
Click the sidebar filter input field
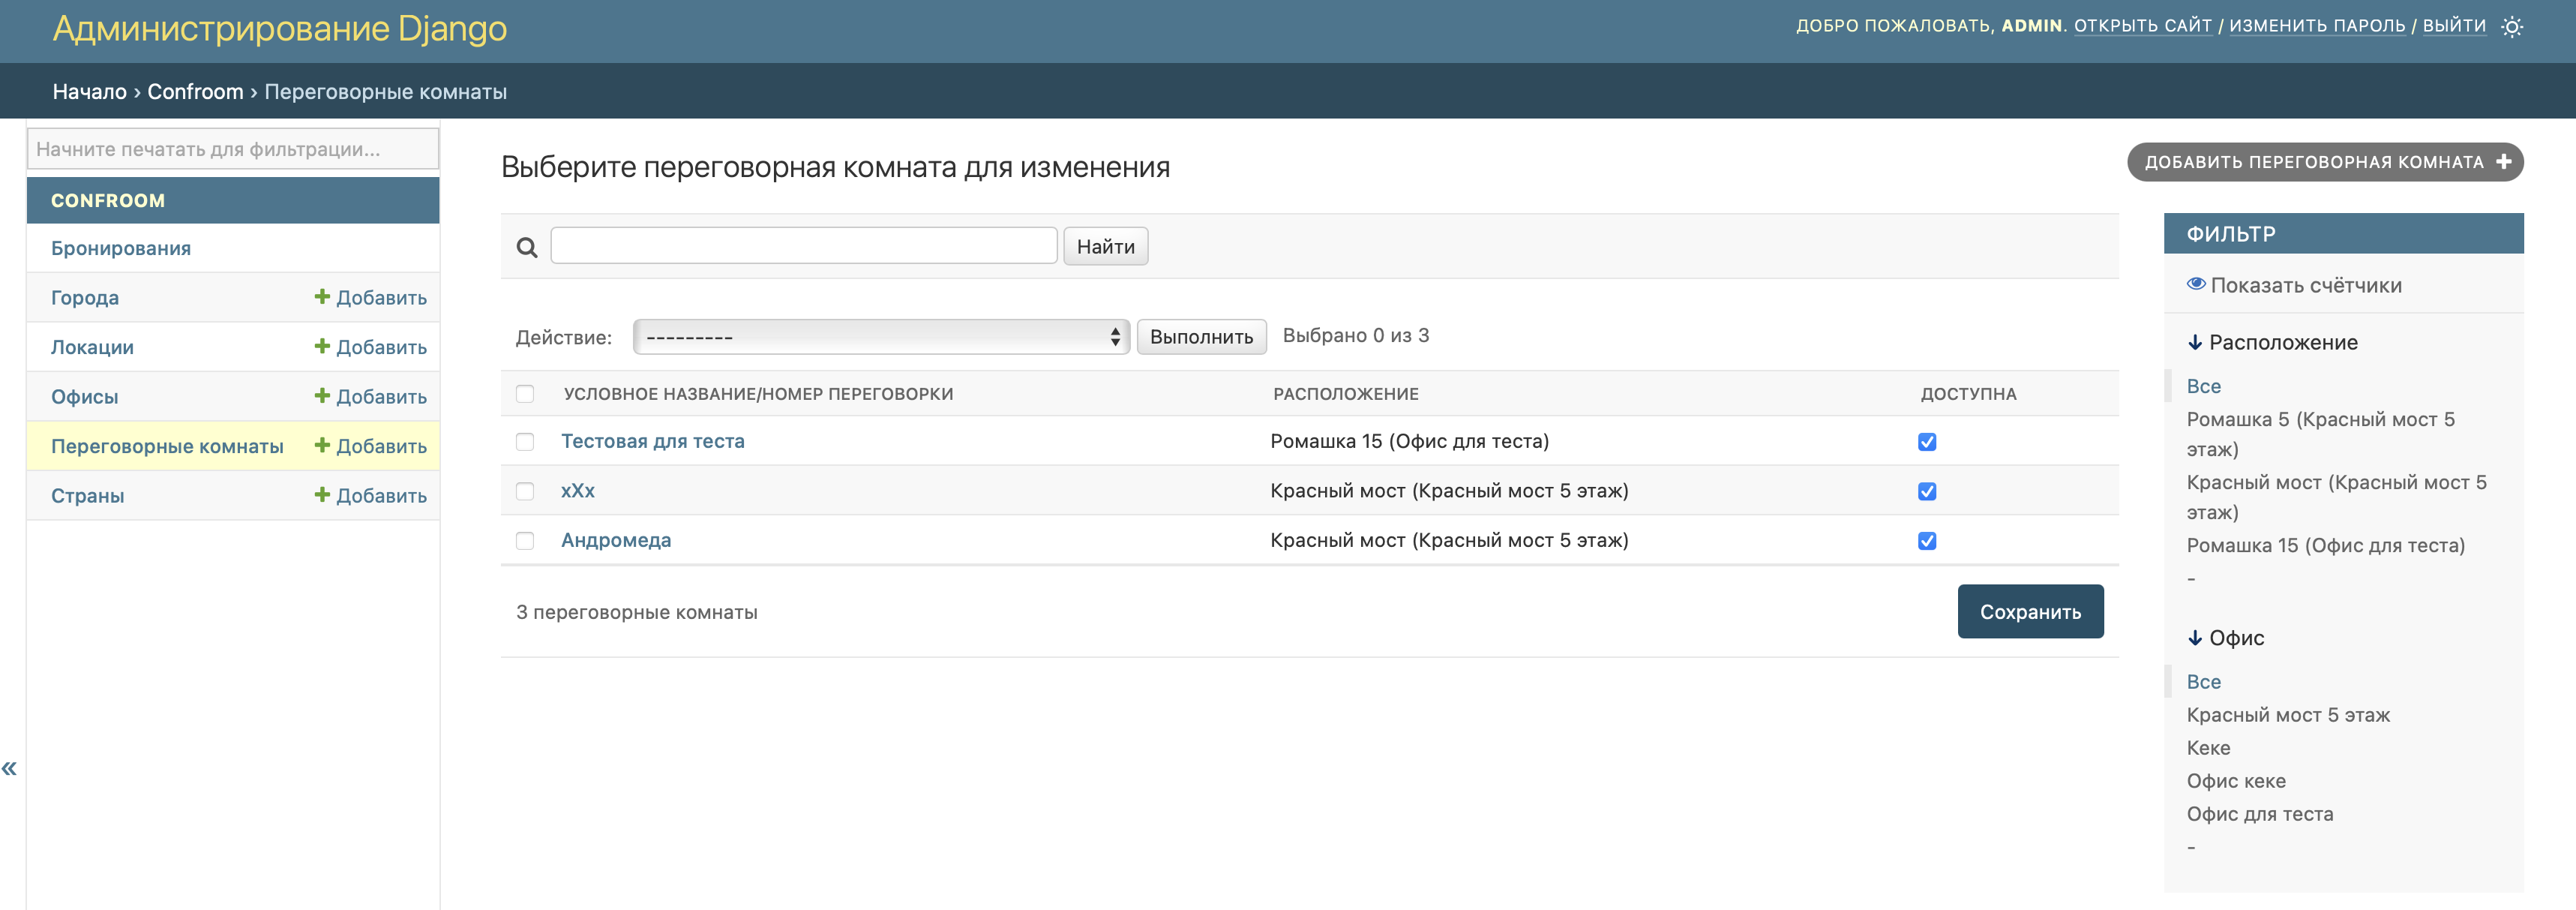232,149
